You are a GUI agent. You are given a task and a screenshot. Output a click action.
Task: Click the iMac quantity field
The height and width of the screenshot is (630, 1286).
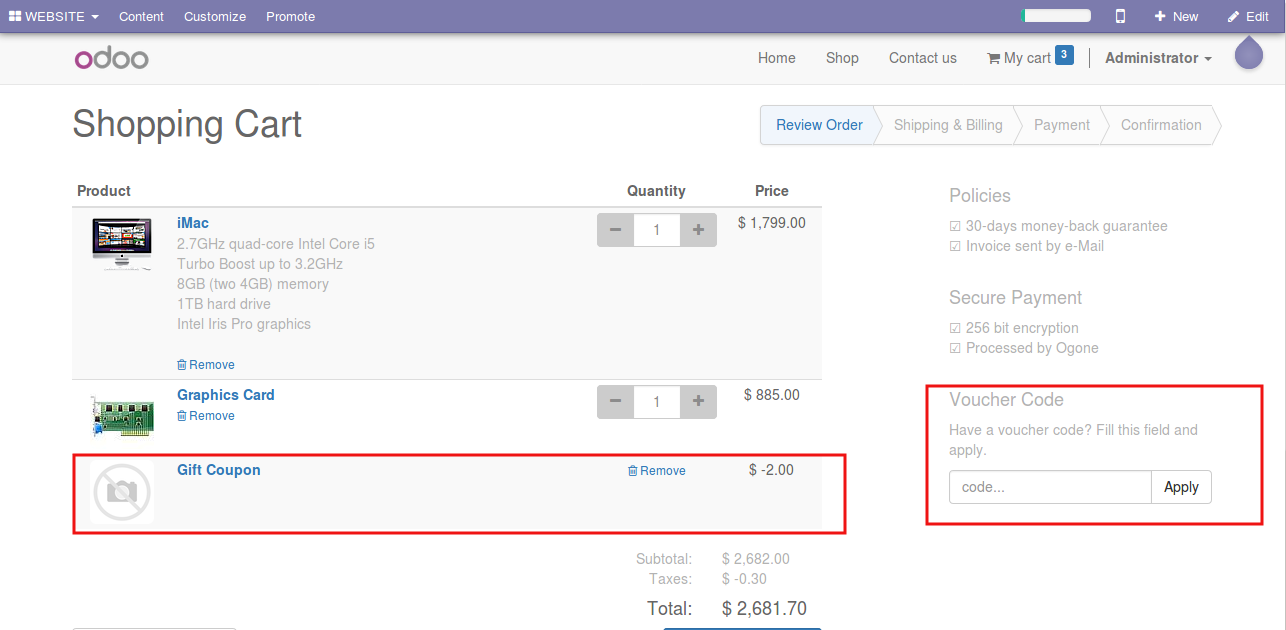(x=657, y=230)
